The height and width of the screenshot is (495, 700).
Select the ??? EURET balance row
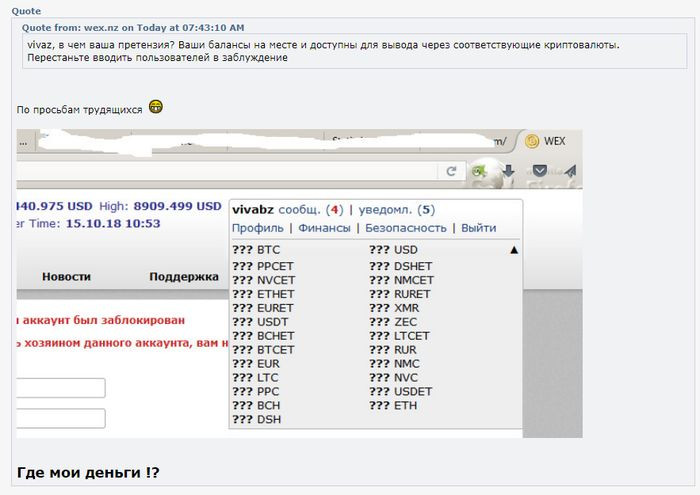click(263, 308)
